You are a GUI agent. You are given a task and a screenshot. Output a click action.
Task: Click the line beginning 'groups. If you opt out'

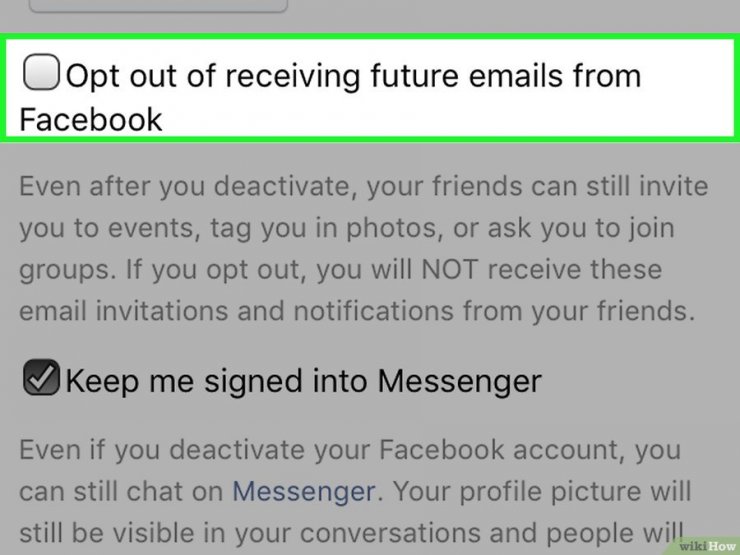(340, 269)
